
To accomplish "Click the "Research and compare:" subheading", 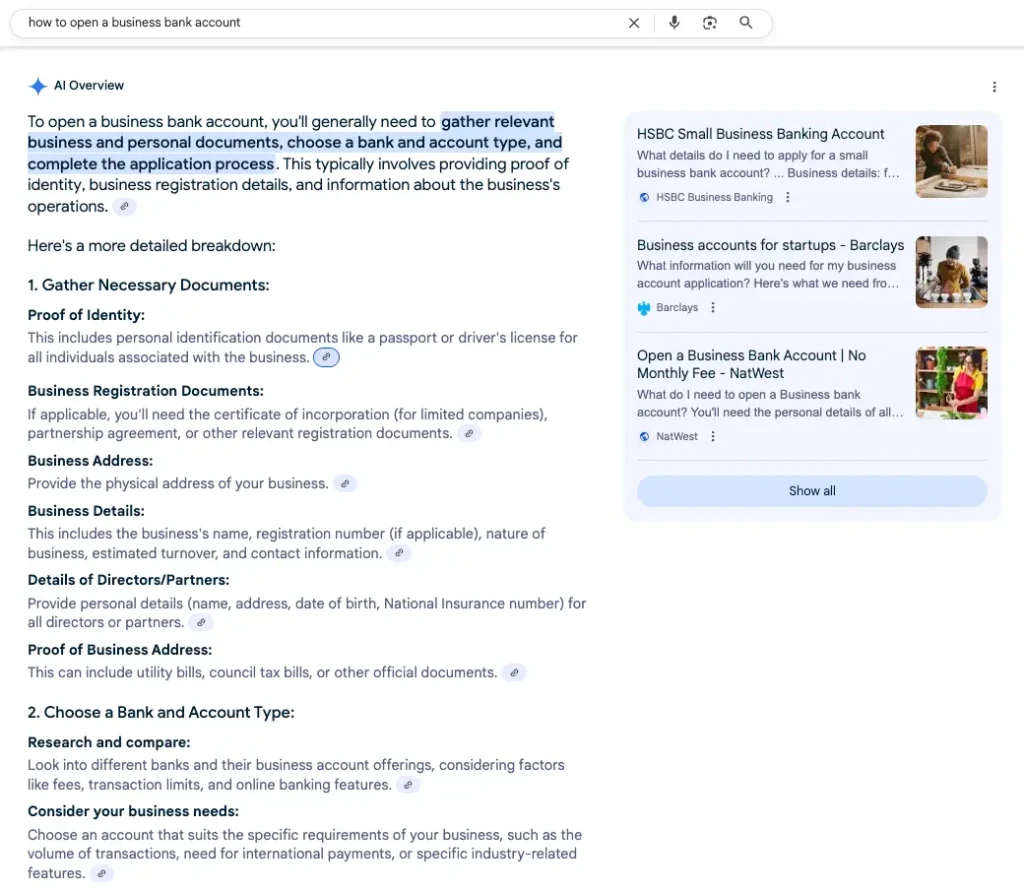I will click(x=108, y=742).
